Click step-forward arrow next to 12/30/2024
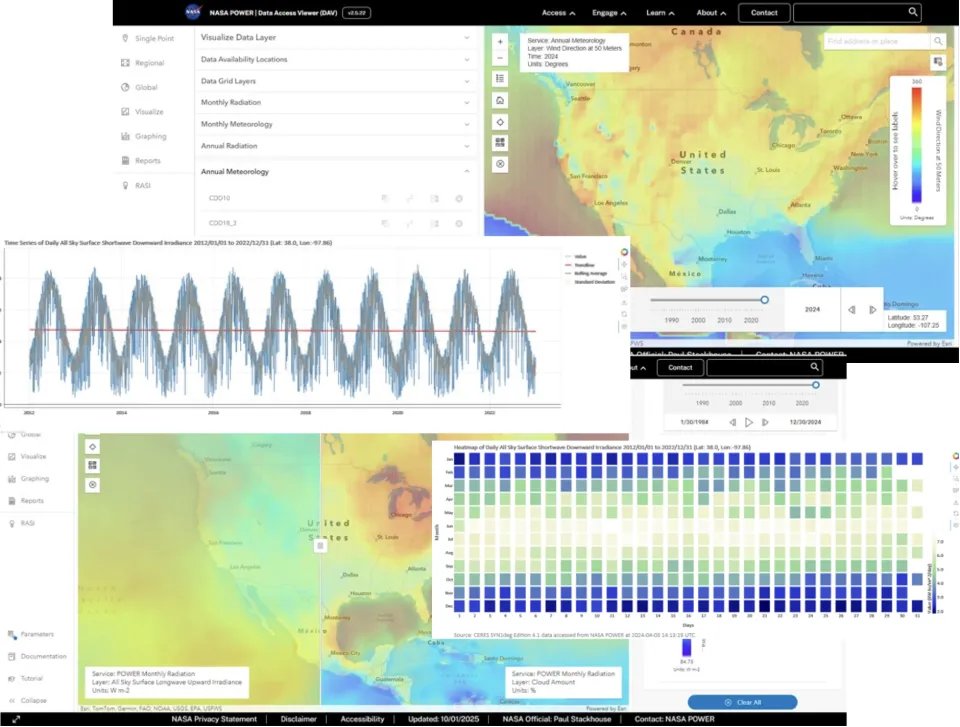The width and height of the screenshot is (960, 727). coord(765,422)
